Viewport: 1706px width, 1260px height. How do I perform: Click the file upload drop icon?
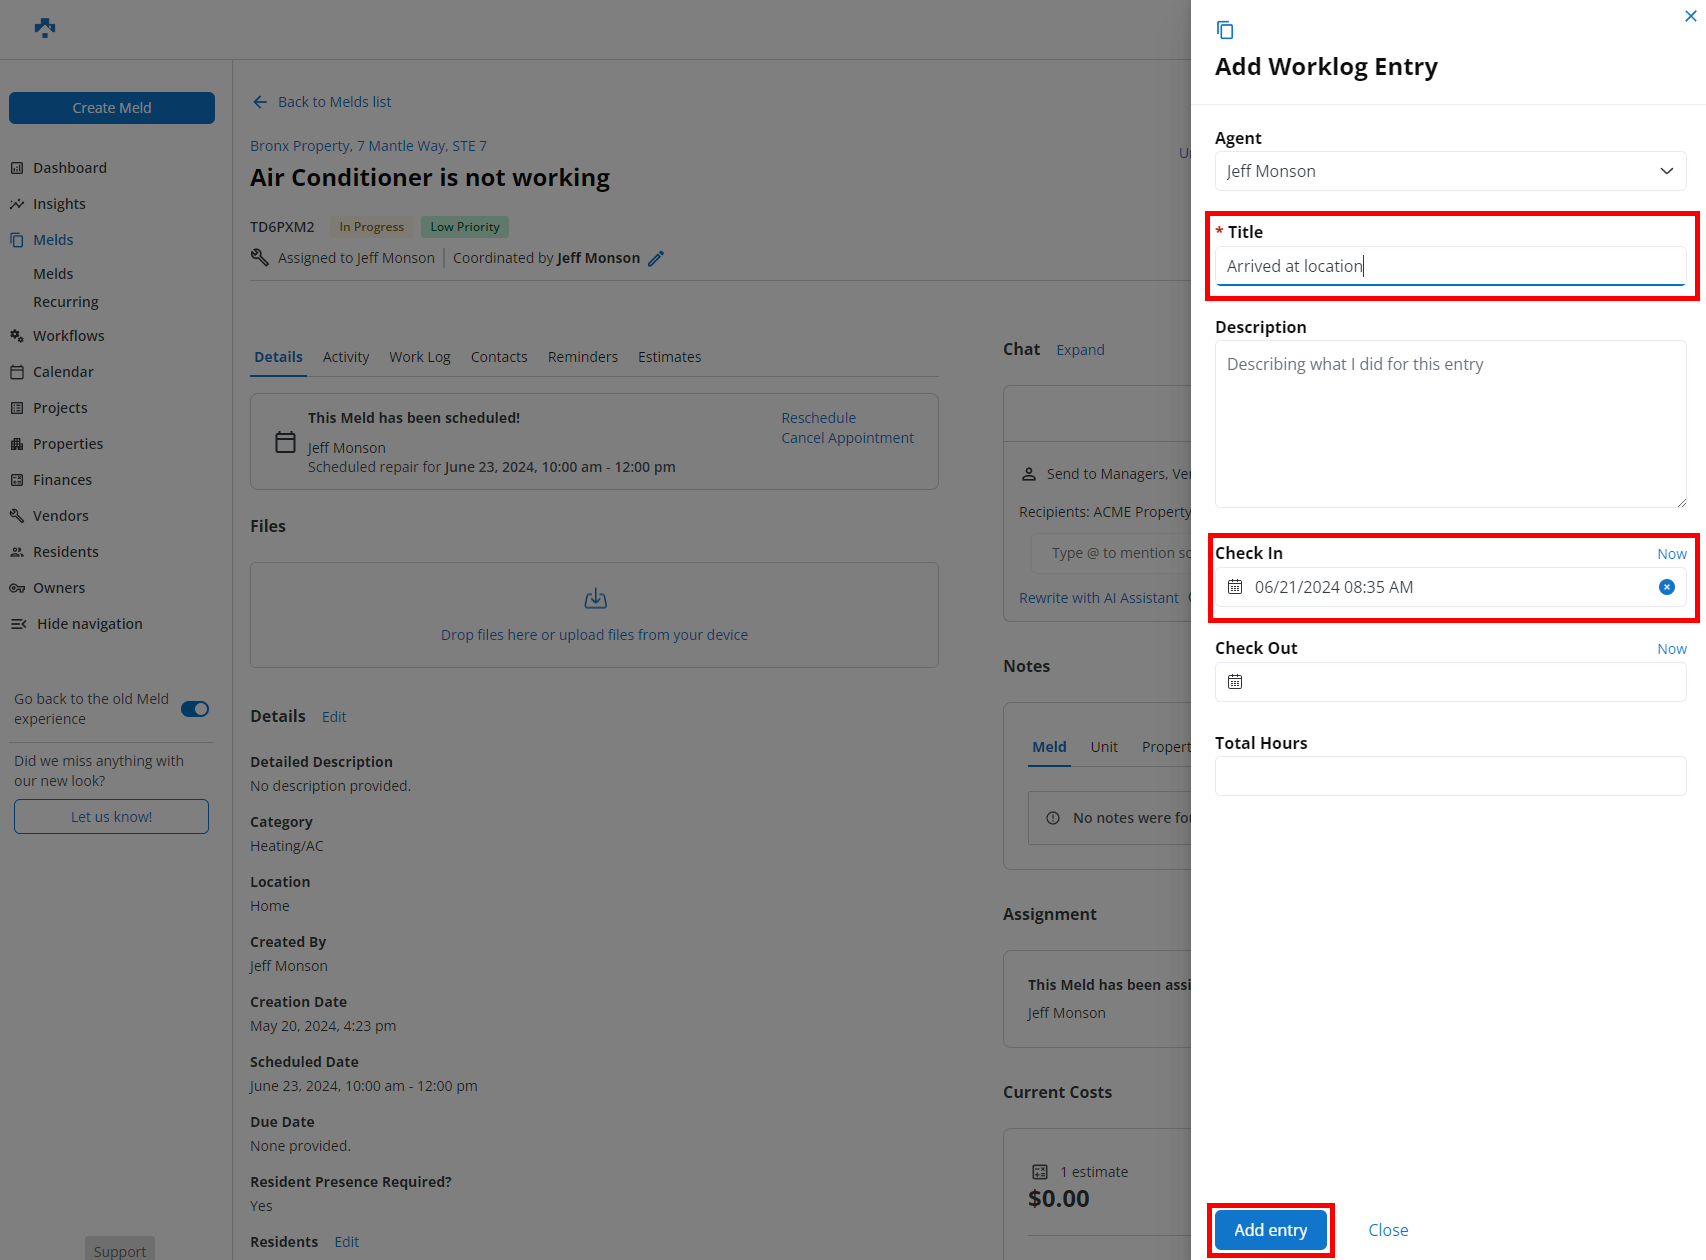(x=595, y=599)
